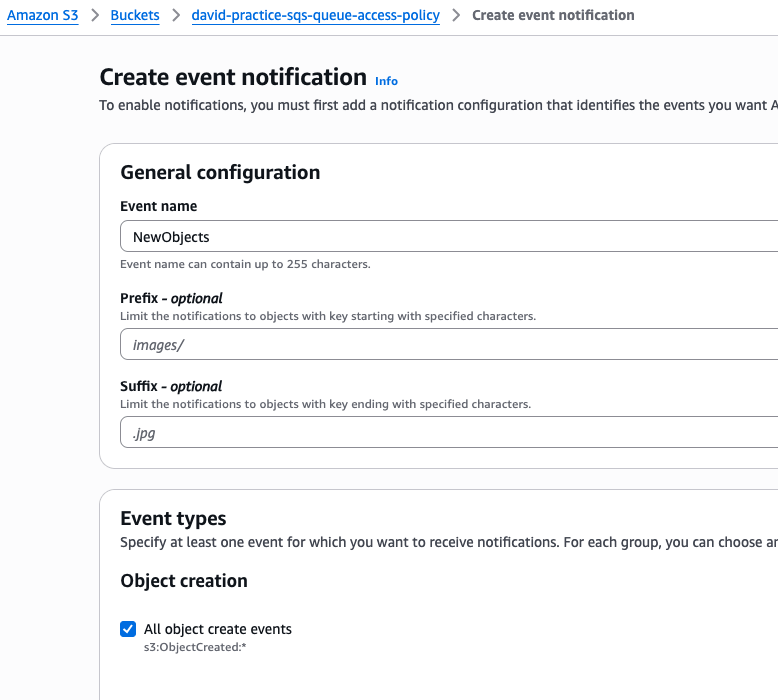778x700 pixels.
Task: Click the chevron before the current breadcrumb page
Action: [x=456, y=16]
